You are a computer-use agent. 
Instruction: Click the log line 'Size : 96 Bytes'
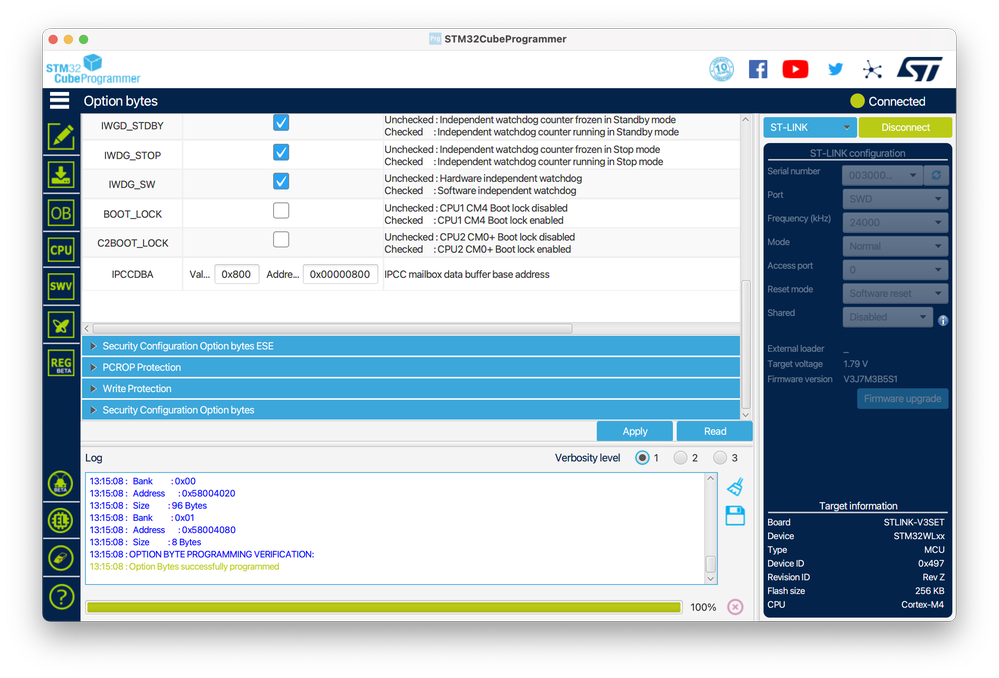148,506
